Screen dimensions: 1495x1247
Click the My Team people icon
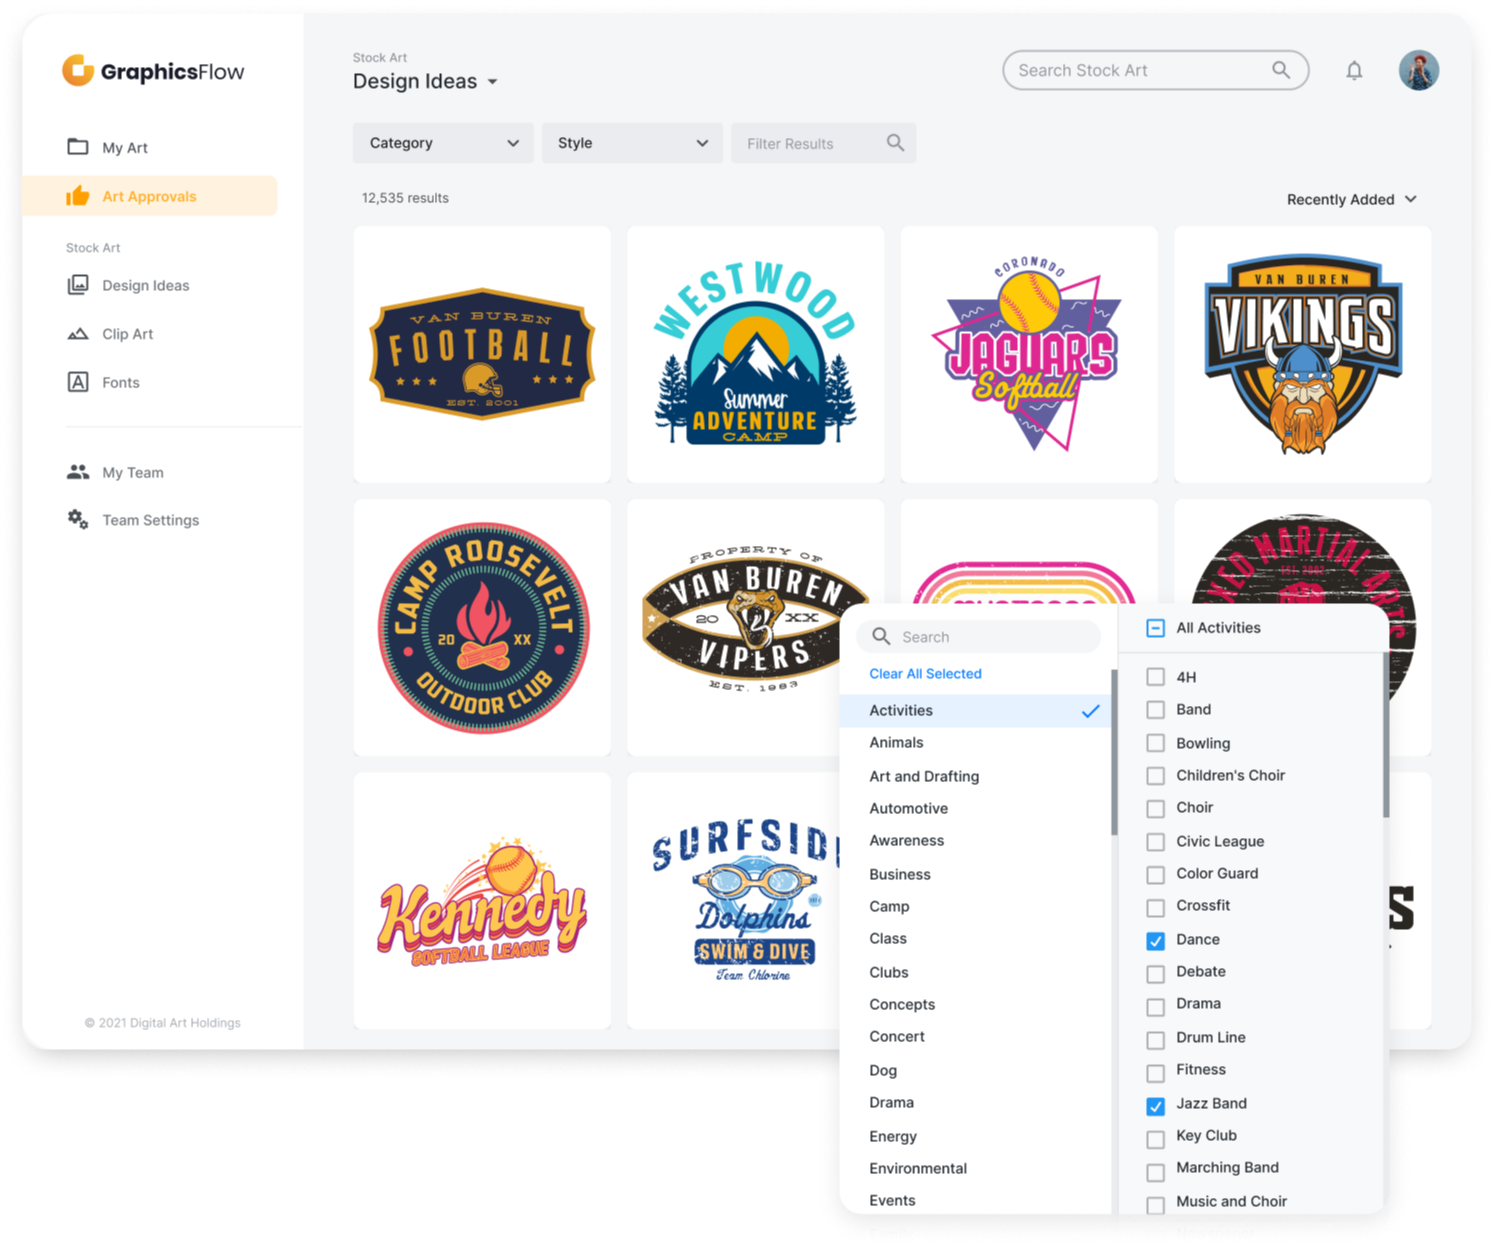(x=78, y=472)
